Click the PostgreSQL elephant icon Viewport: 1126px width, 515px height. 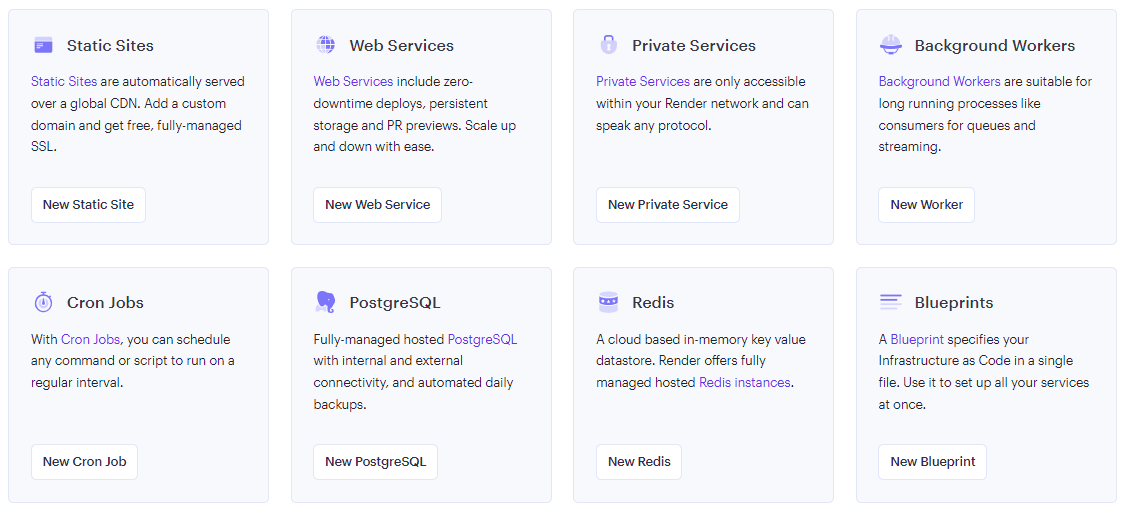[x=325, y=302]
